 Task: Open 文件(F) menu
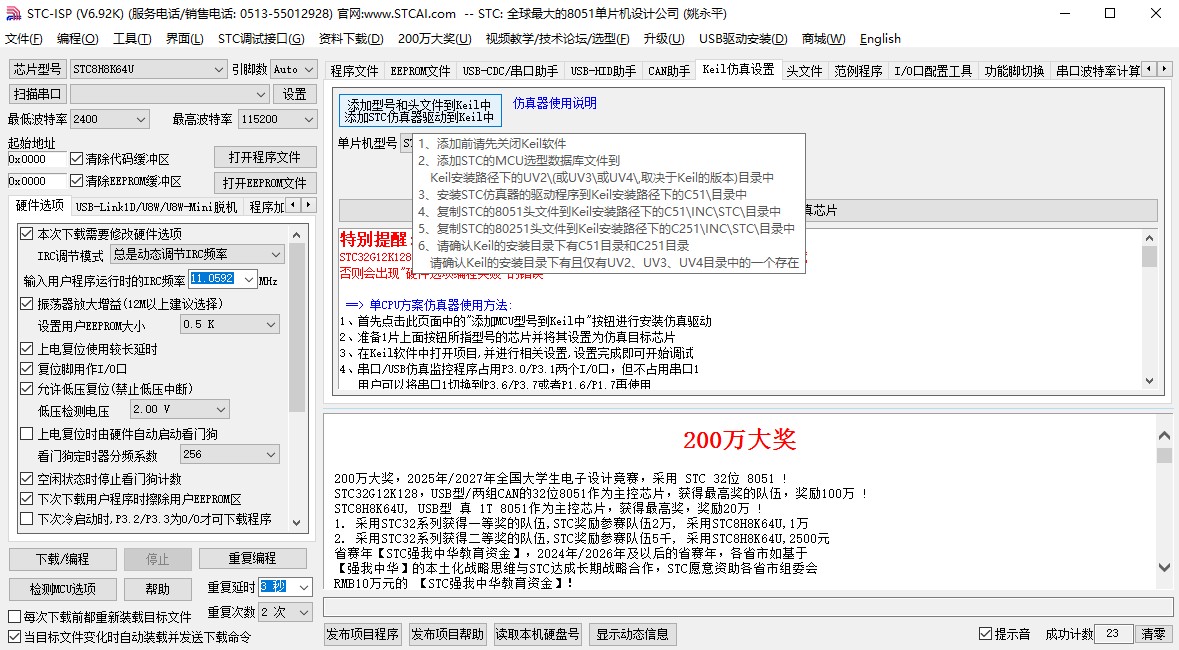tap(23, 39)
